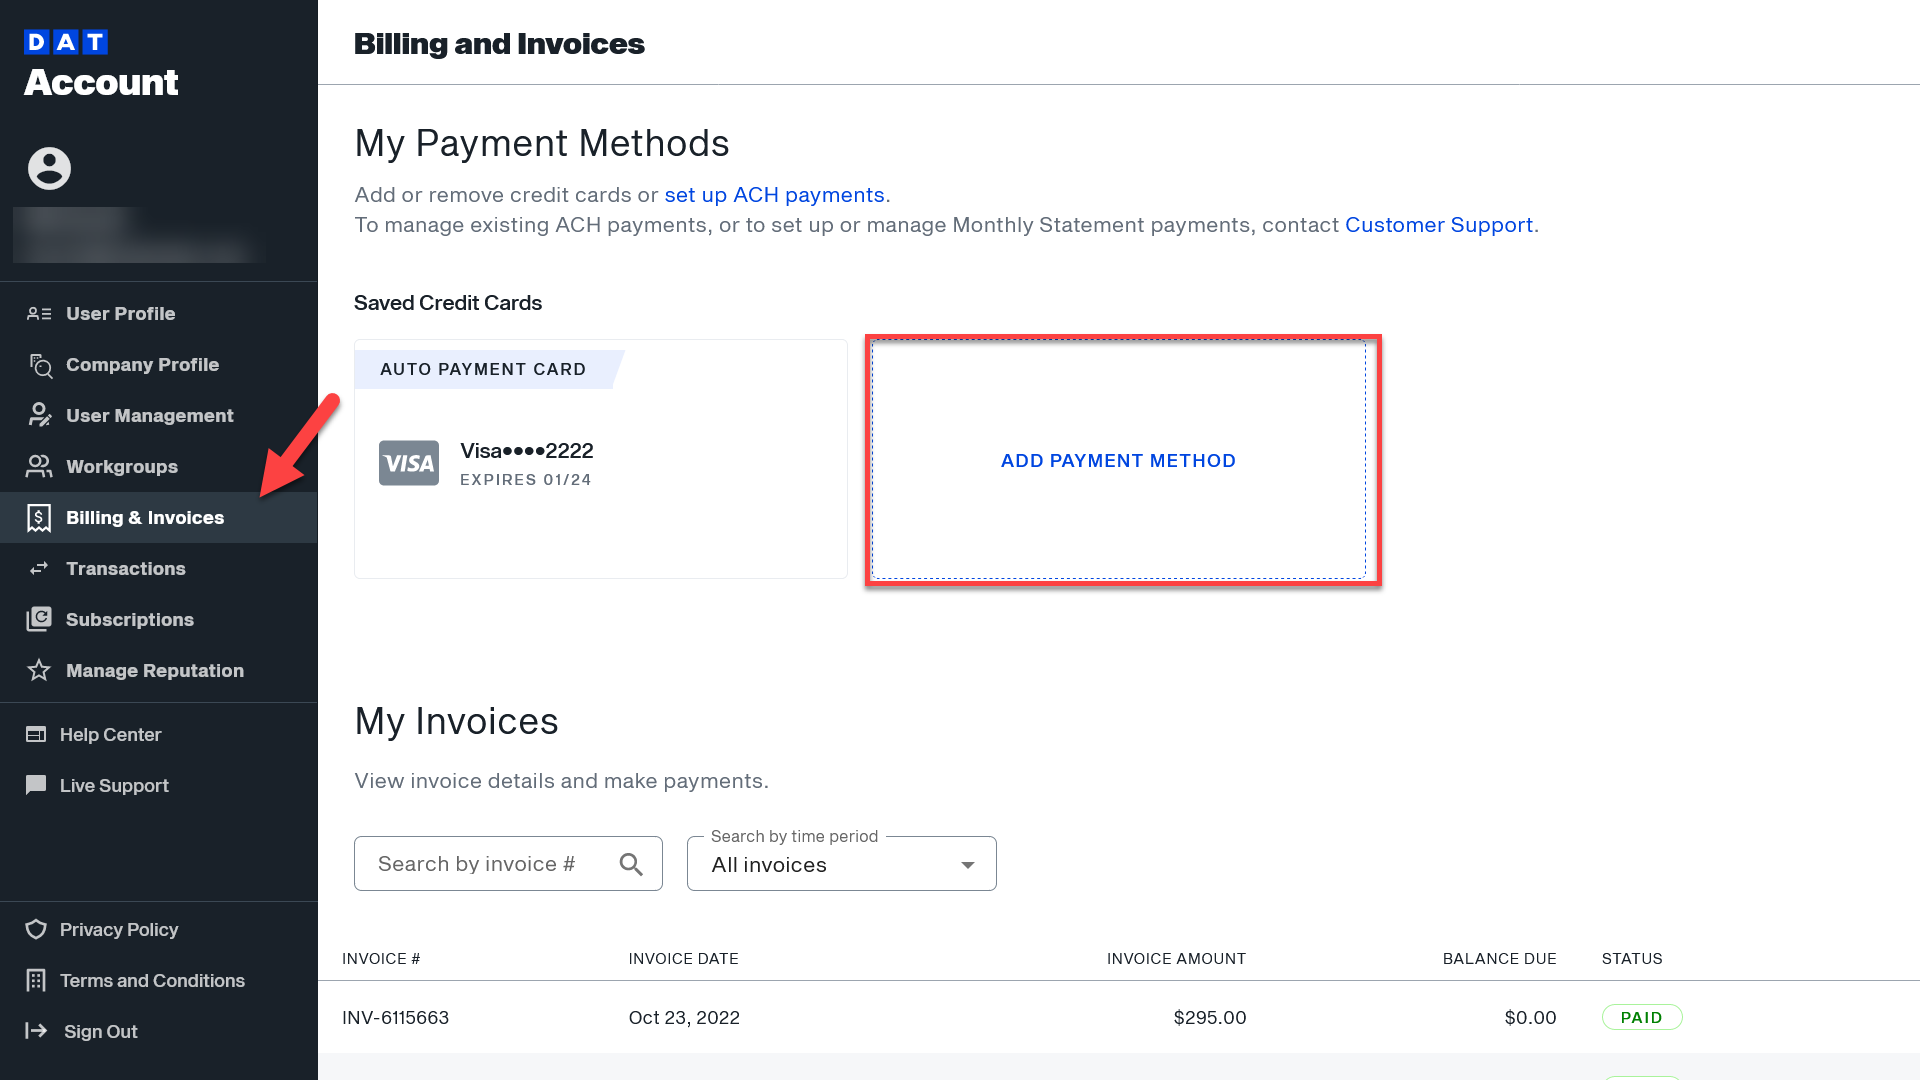The width and height of the screenshot is (1920, 1080).
Task: Click the invoice number search field
Action: pyautogui.click(x=480, y=863)
